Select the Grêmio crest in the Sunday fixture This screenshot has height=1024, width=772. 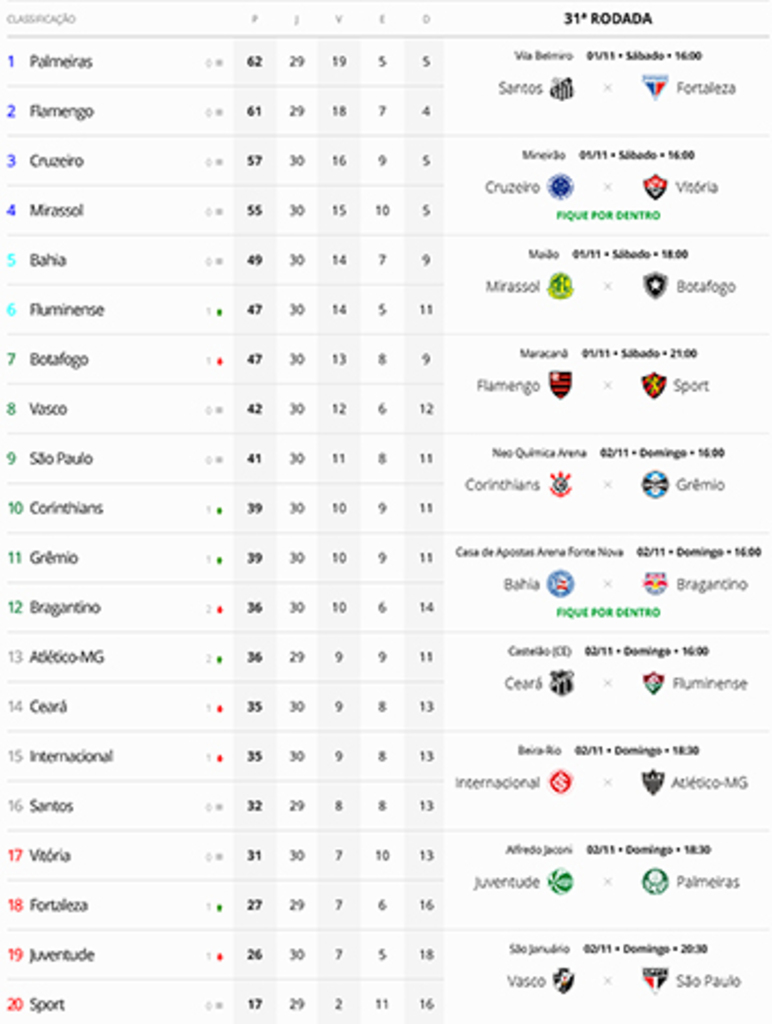[657, 484]
